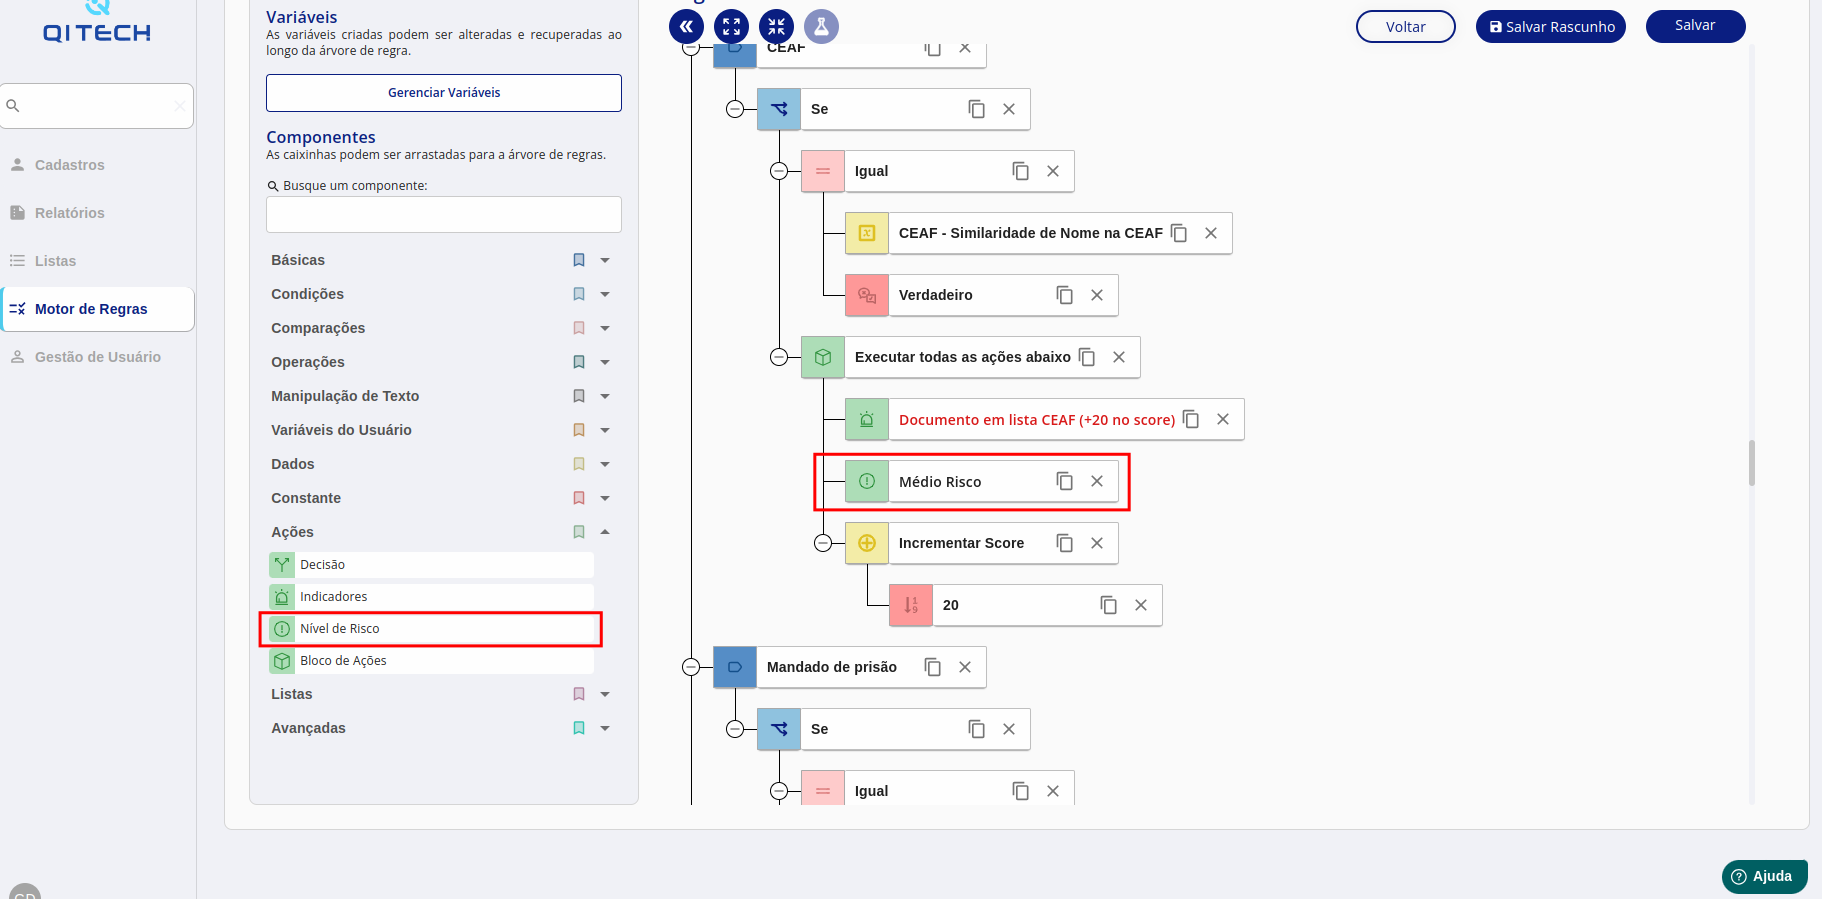The width and height of the screenshot is (1822, 899).
Task: Click the shrink tree view icon
Action: pos(776,27)
